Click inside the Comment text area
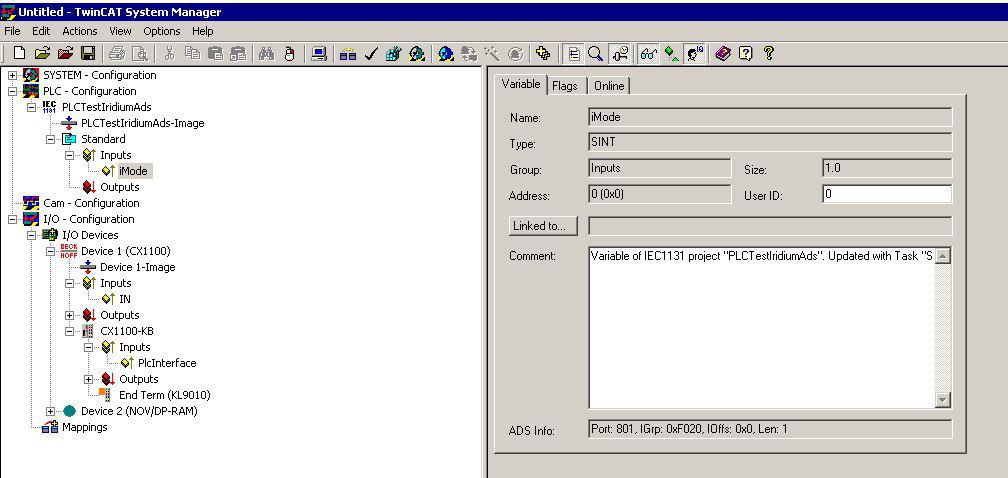Viewport: 1008px width, 478px height. [762, 328]
